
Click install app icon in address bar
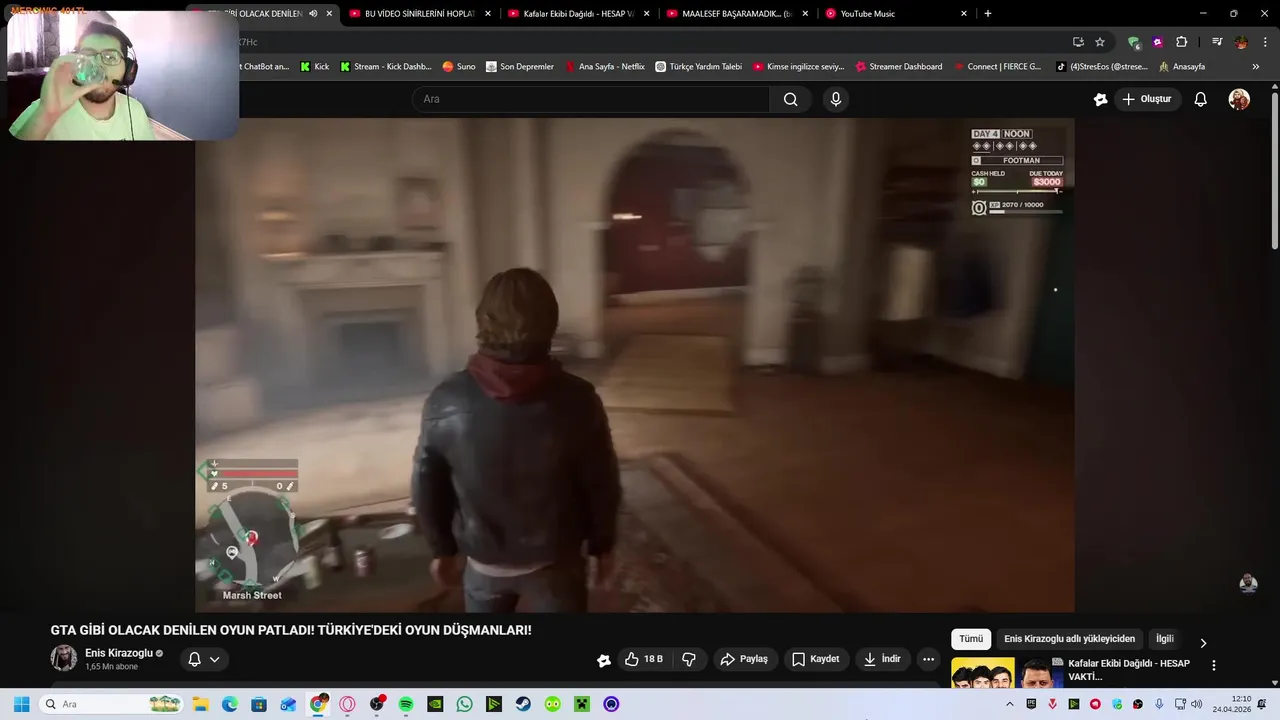(1078, 42)
